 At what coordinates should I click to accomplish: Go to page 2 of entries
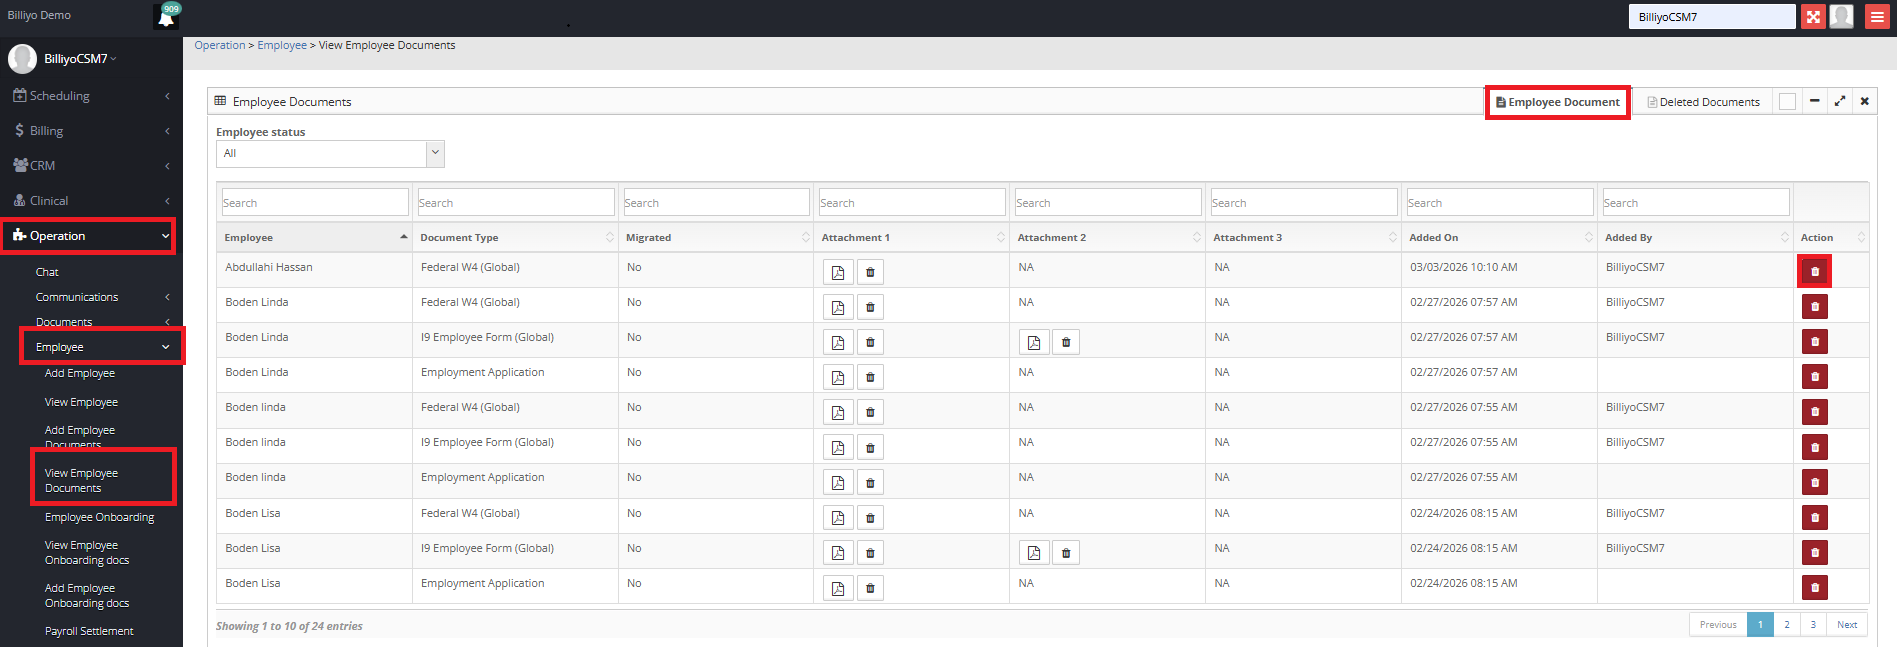click(x=1786, y=625)
